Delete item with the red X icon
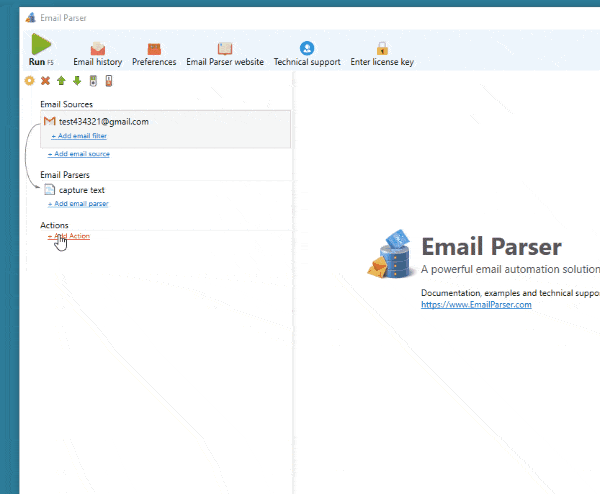Viewport: 600px width, 494px height. (46, 81)
